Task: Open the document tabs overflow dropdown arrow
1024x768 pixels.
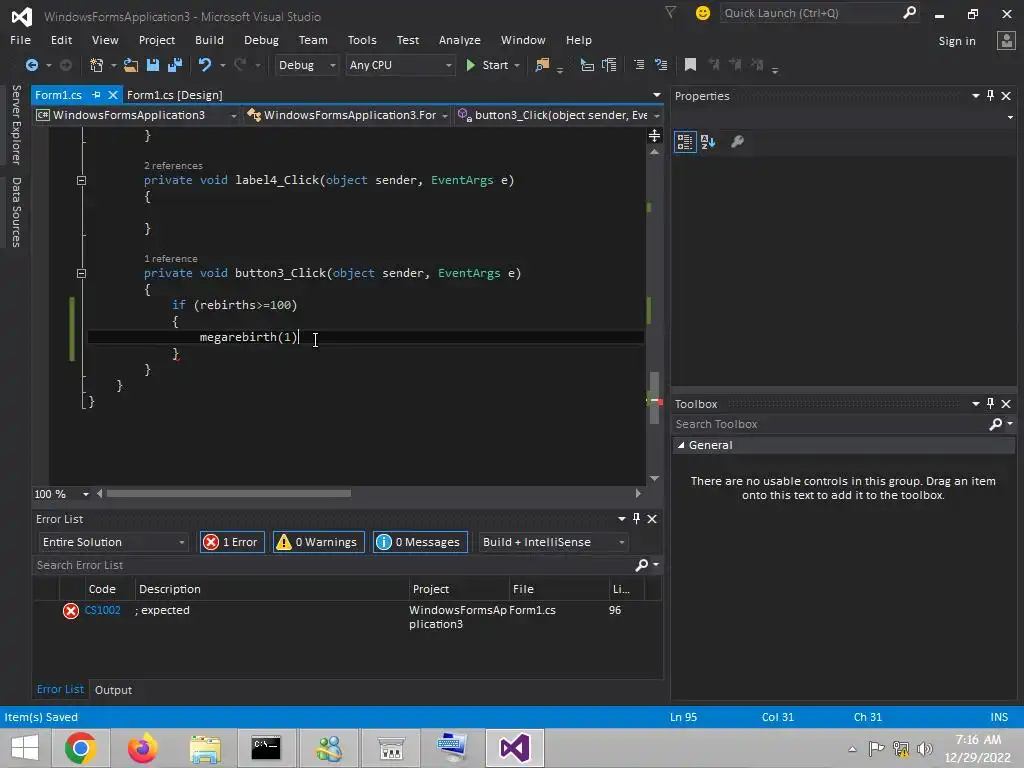Action: click(656, 95)
